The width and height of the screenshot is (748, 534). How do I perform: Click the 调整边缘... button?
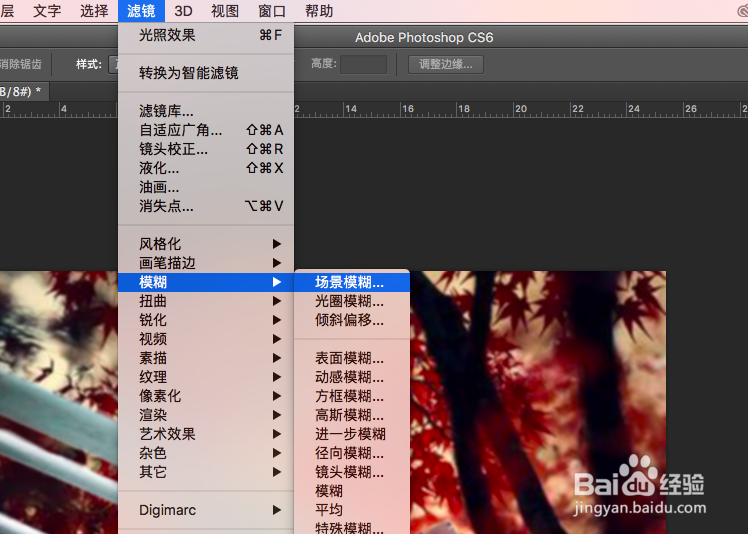(x=446, y=64)
